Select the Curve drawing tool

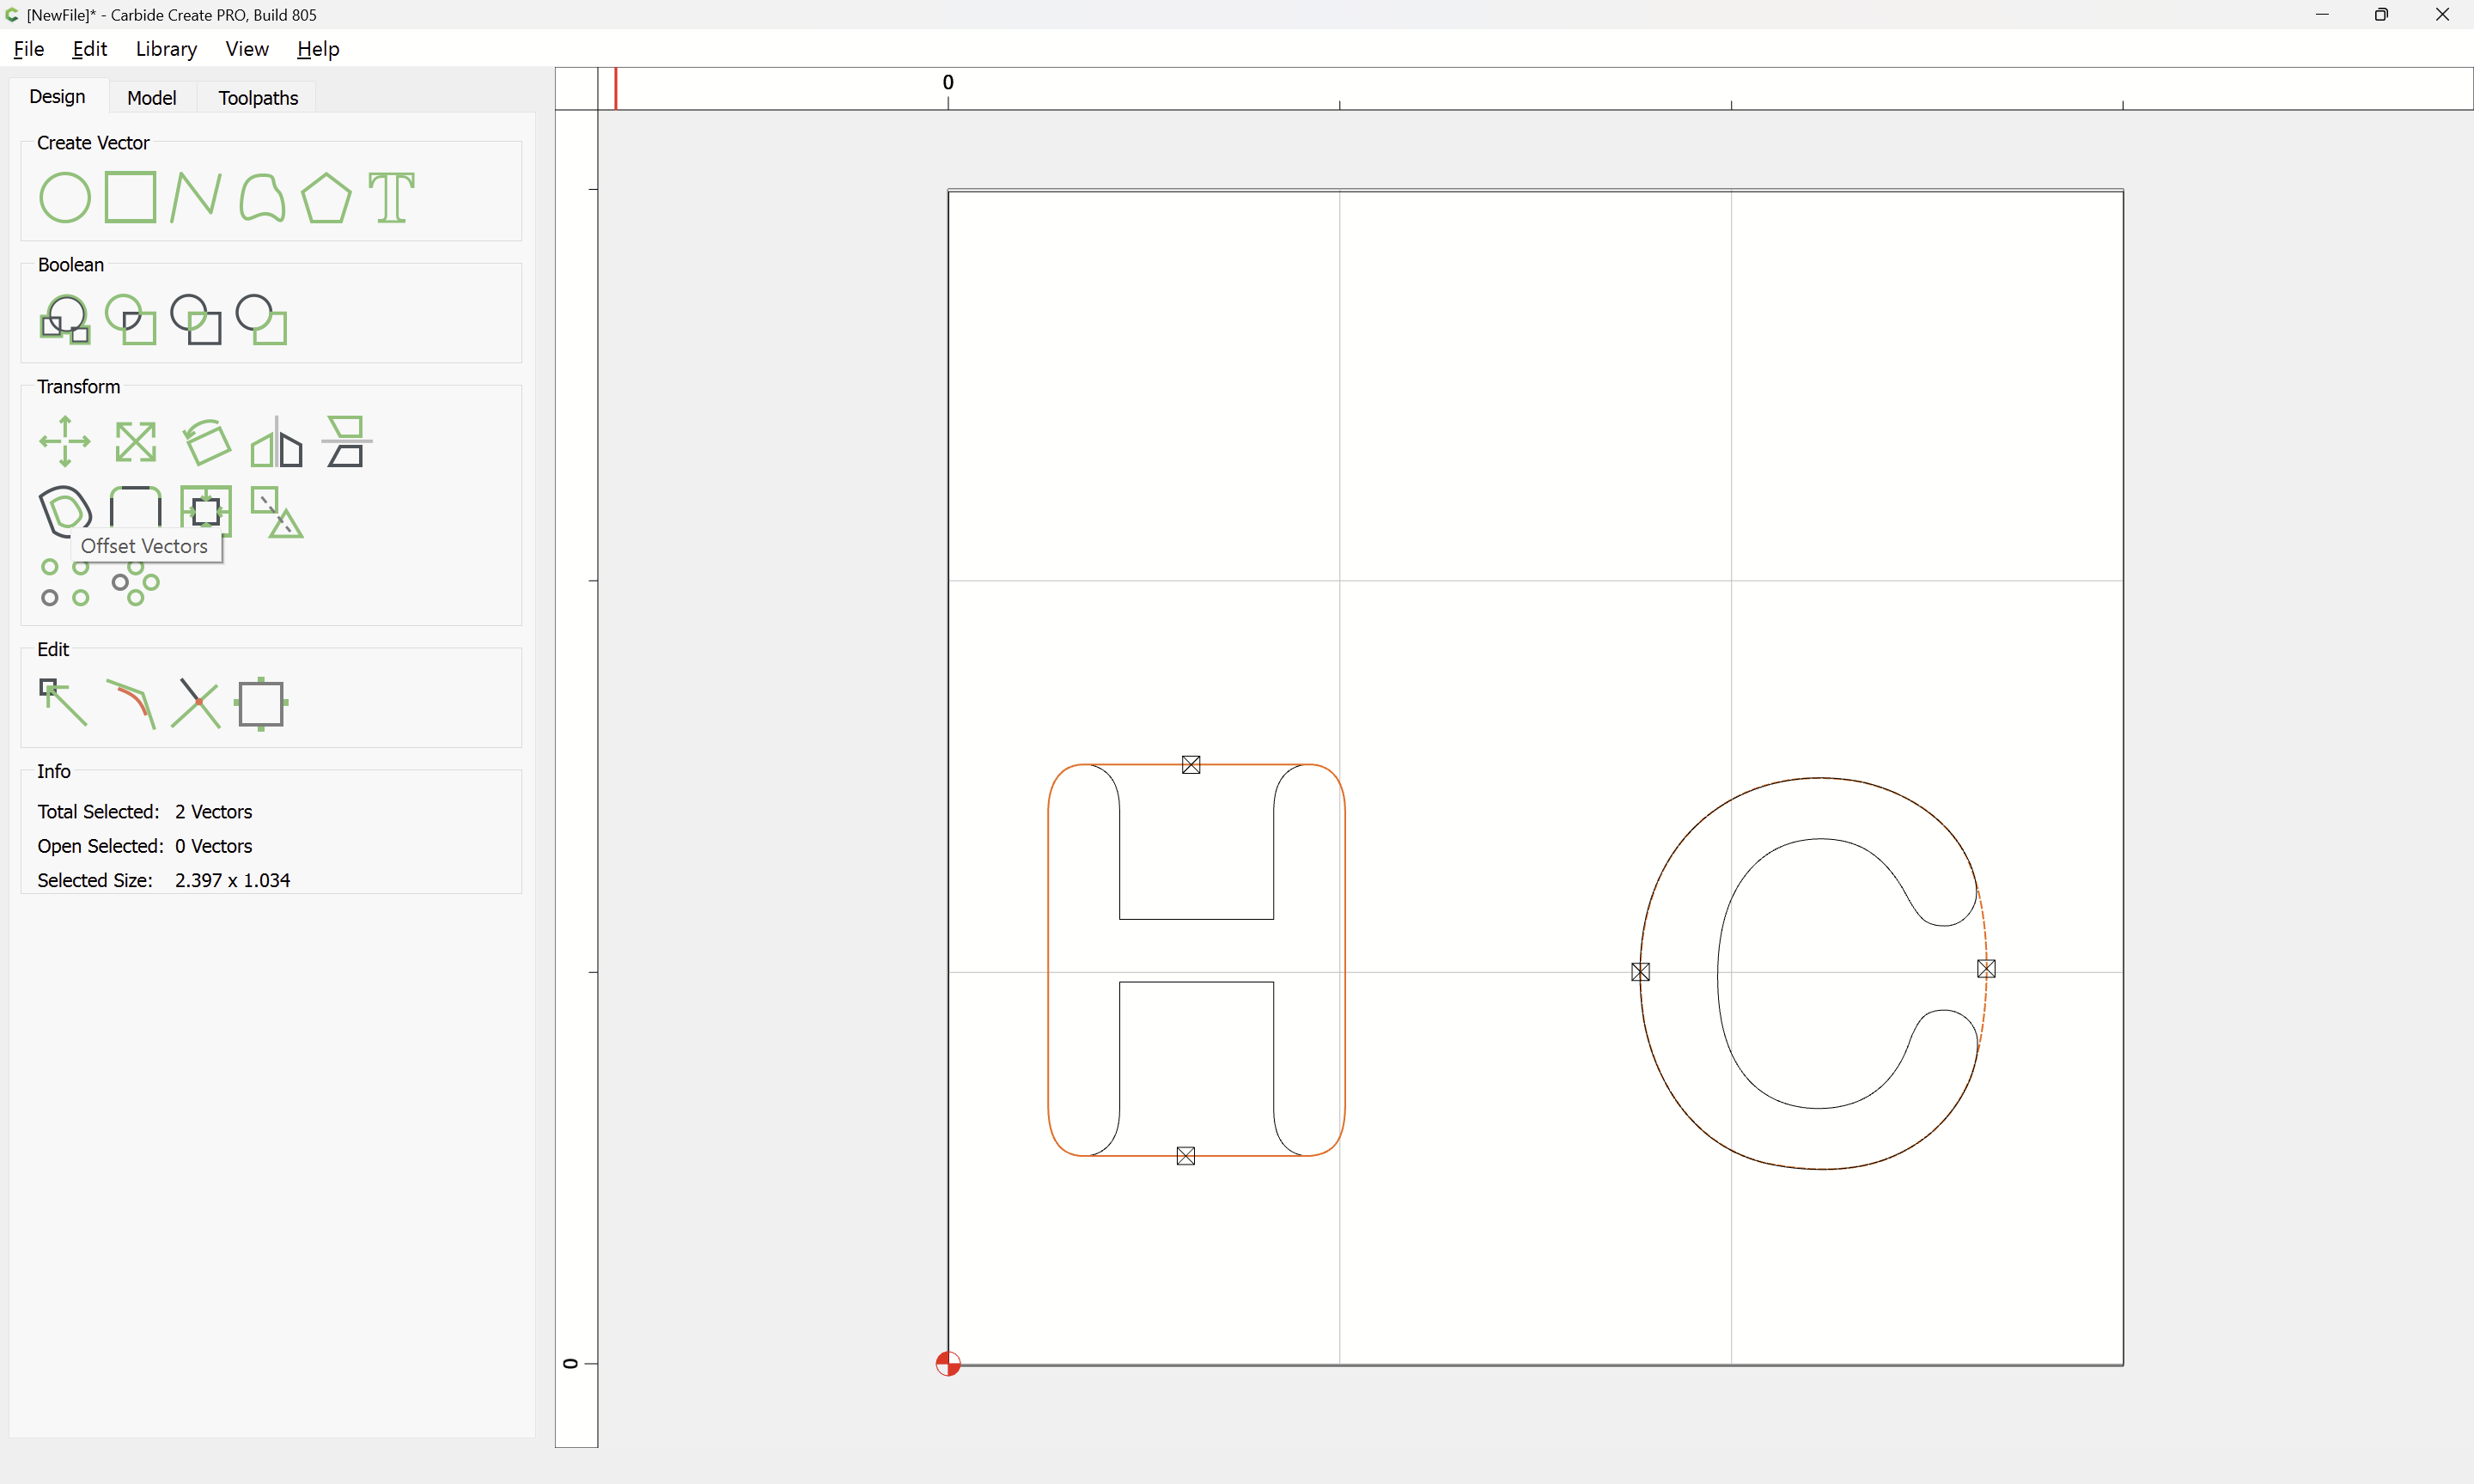pos(262,197)
